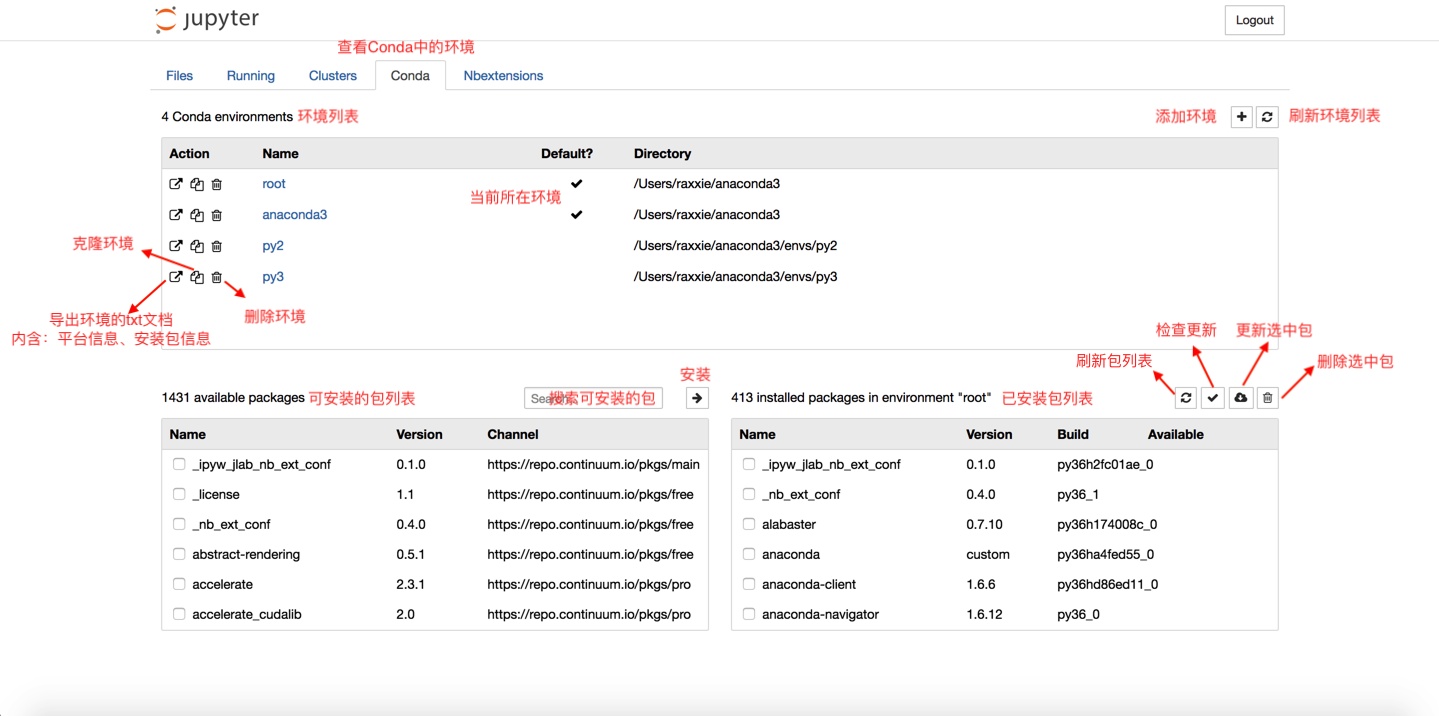
Task: Open the py3 environment link
Action: pyautogui.click(x=272, y=276)
